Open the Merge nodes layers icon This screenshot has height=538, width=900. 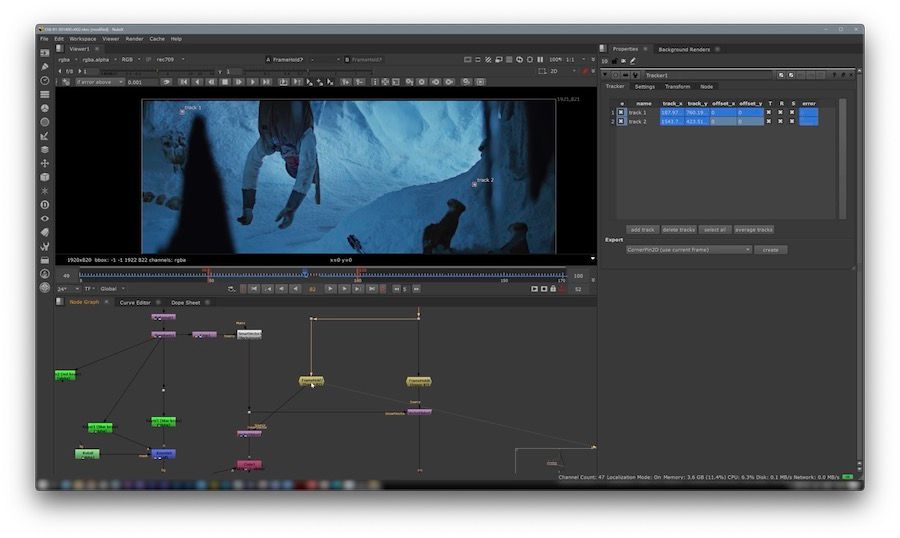[x=45, y=149]
